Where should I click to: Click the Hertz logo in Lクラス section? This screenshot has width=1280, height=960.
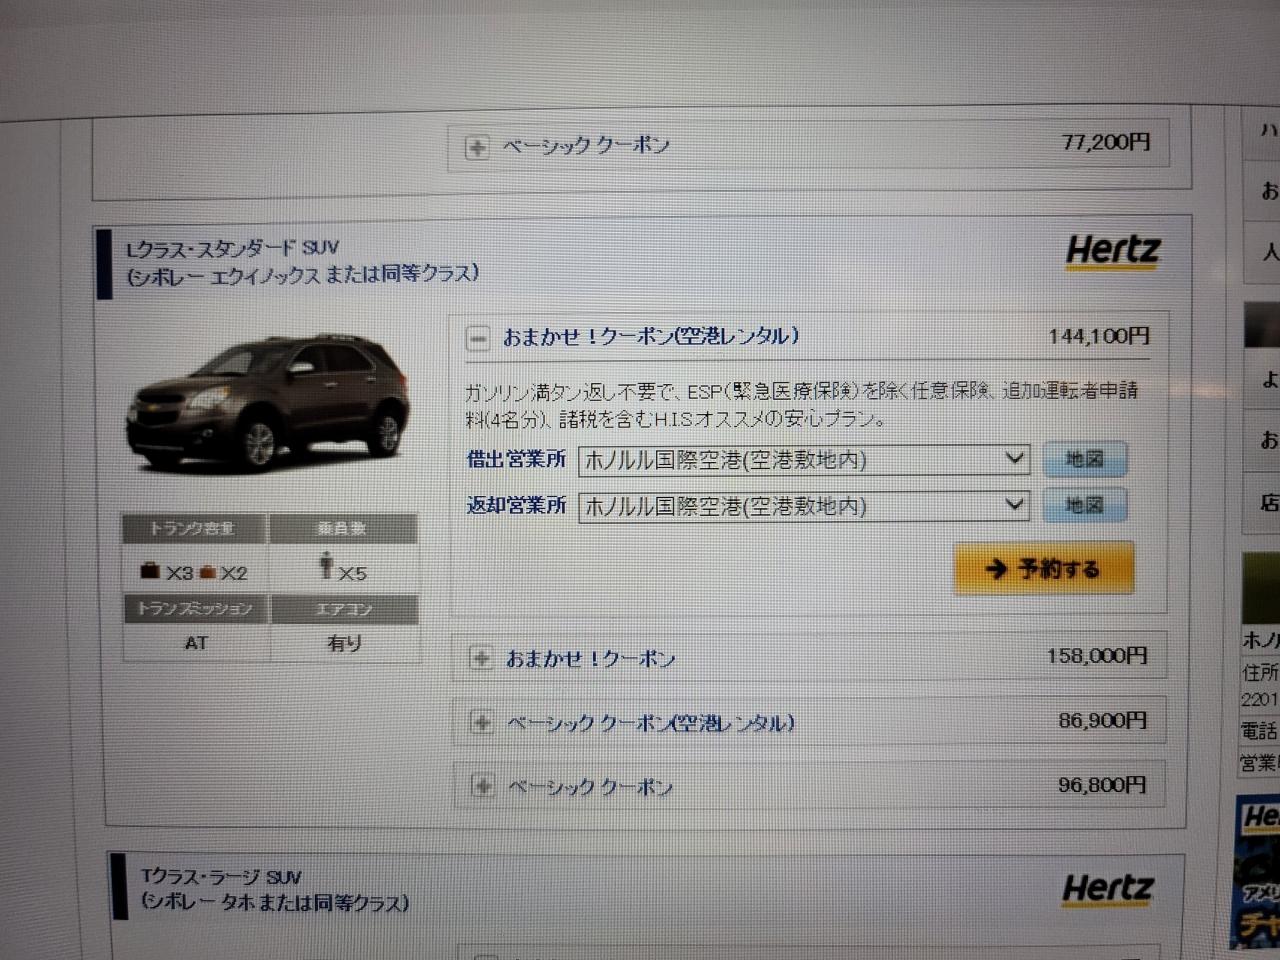click(1113, 250)
